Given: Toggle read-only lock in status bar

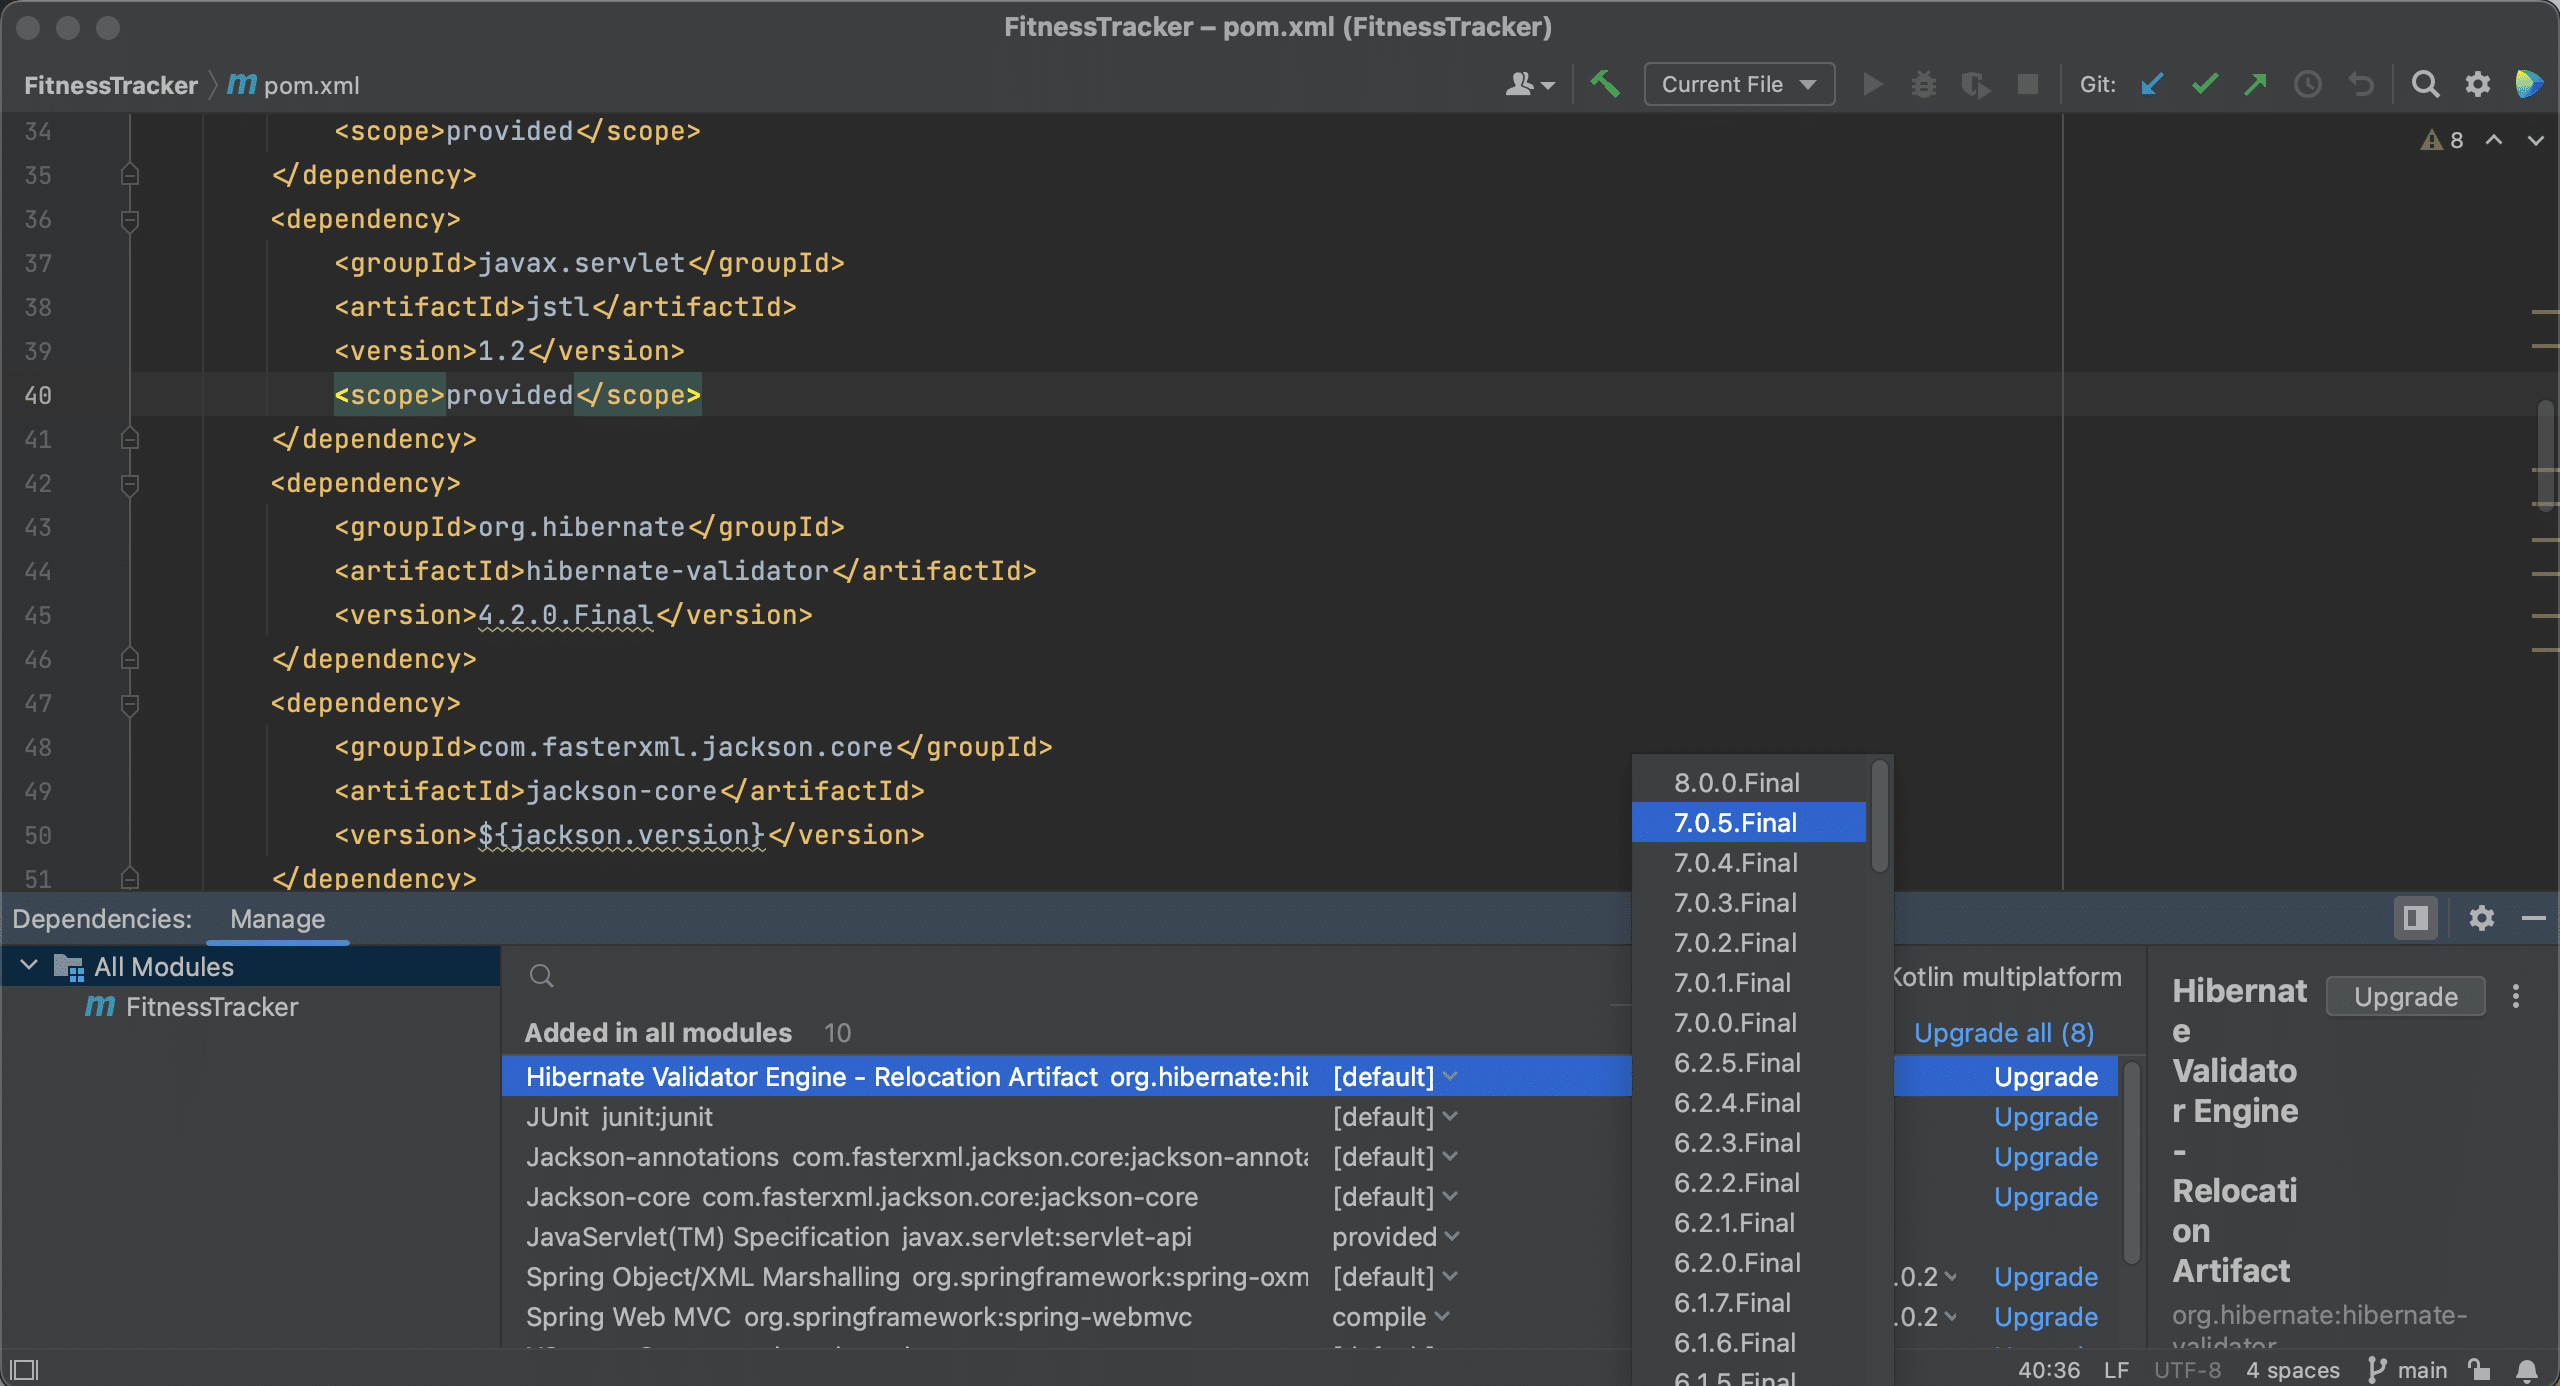Looking at the screenshot, I should 2479,1369.
